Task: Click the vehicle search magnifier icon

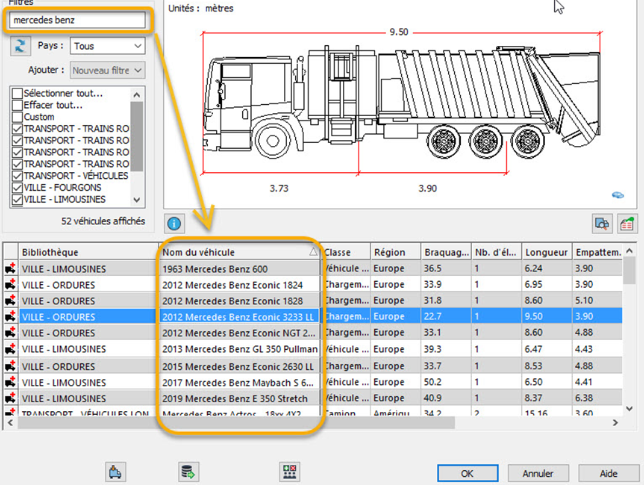Action: [x=602, y=224]
